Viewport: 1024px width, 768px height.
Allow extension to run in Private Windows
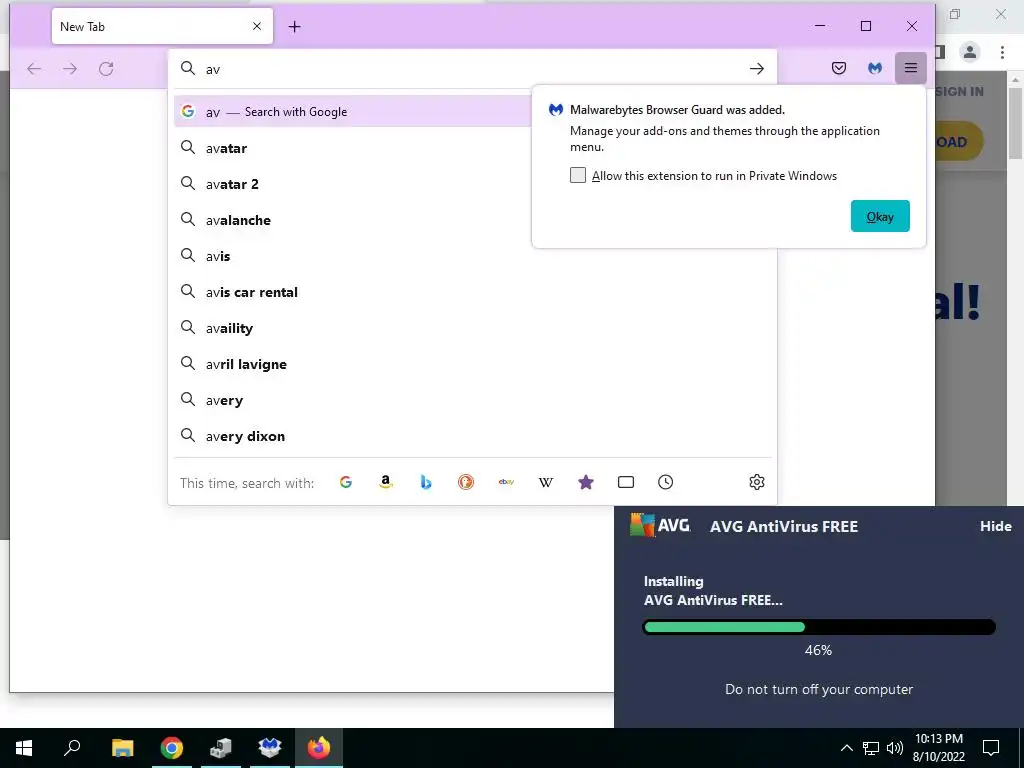point(578,175)
